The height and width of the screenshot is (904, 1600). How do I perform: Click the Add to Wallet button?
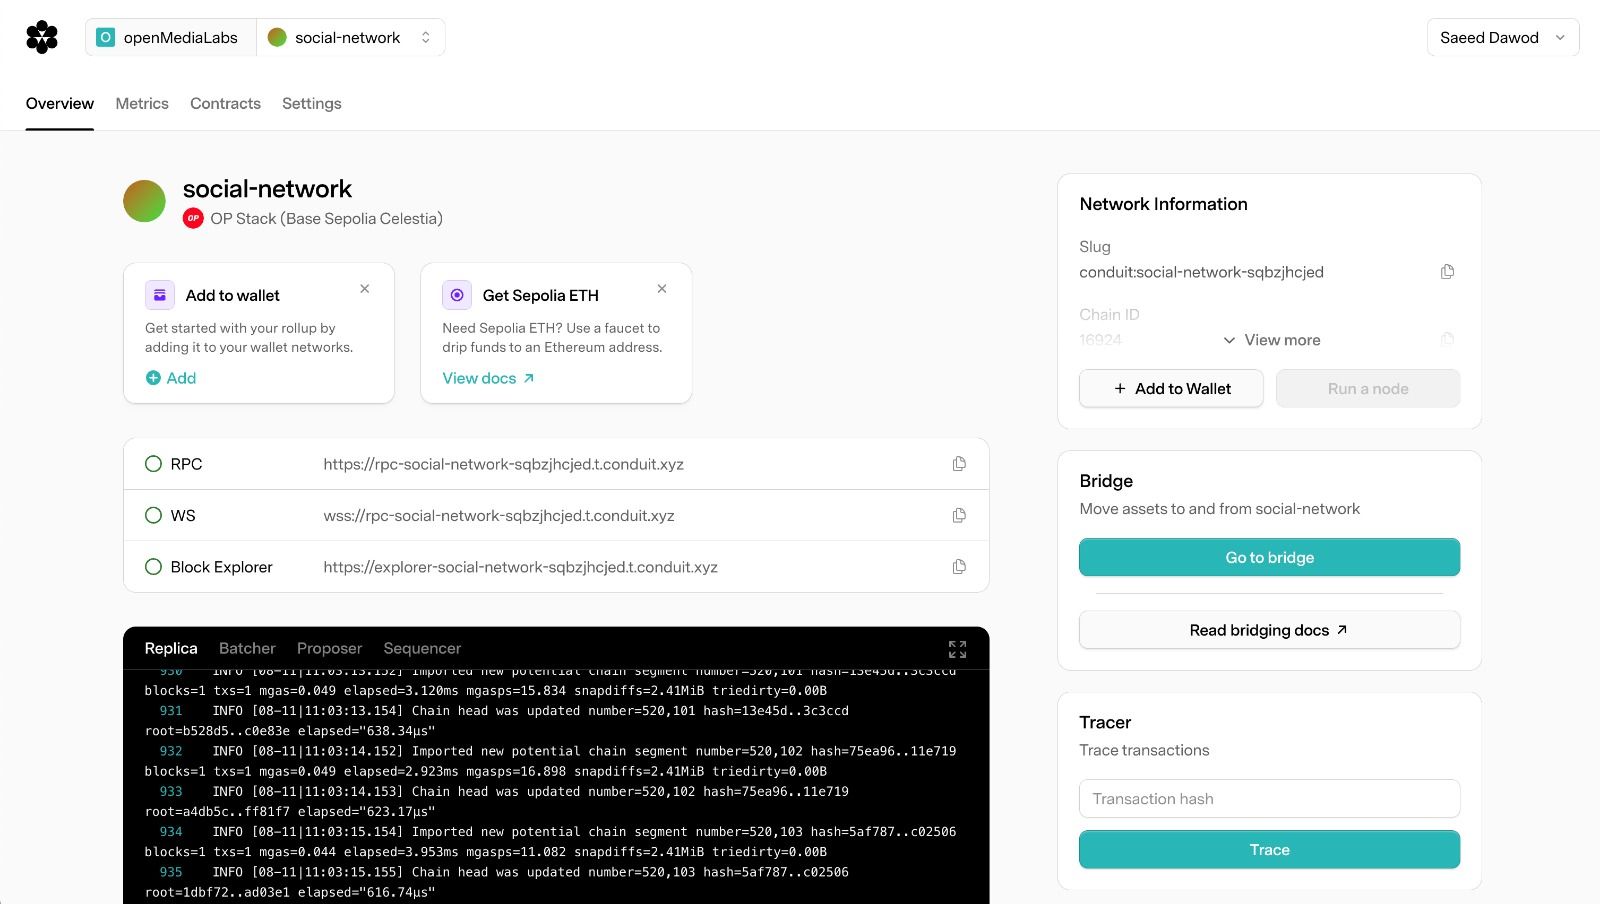click(x=1171, y=388)
